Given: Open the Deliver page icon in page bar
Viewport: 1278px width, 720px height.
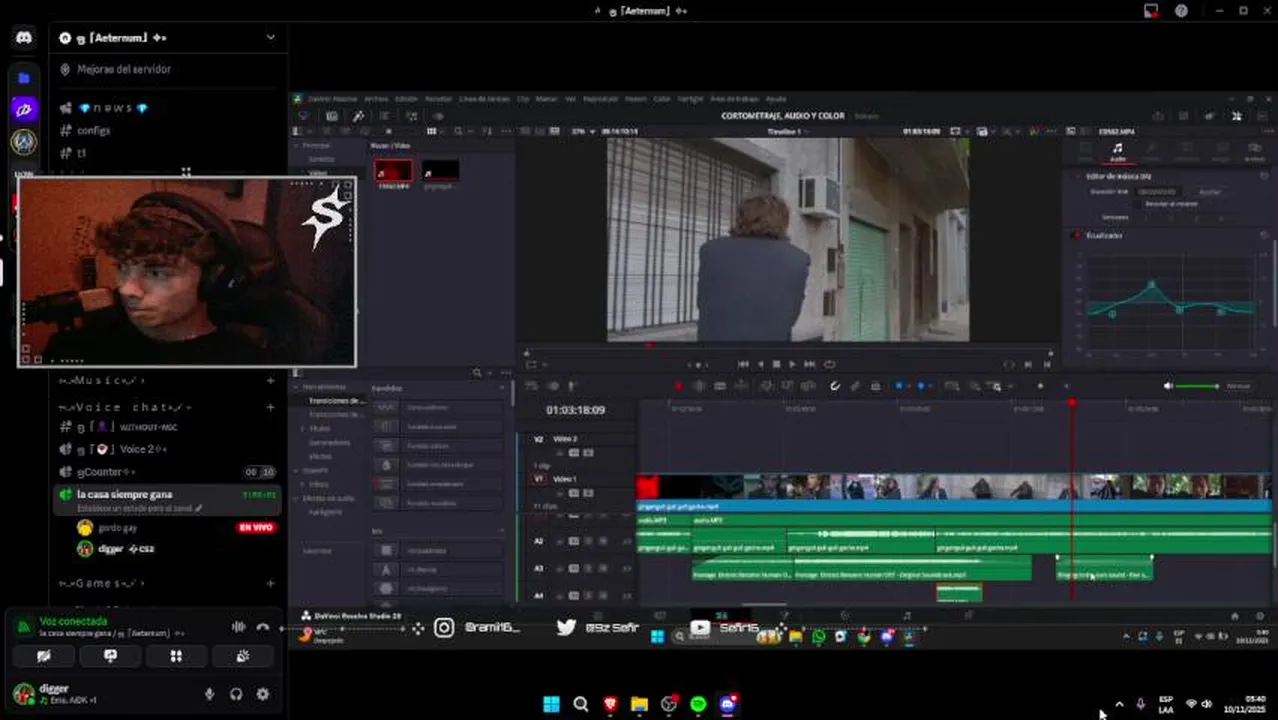Looking at the screenshot, I should (968, 616).
